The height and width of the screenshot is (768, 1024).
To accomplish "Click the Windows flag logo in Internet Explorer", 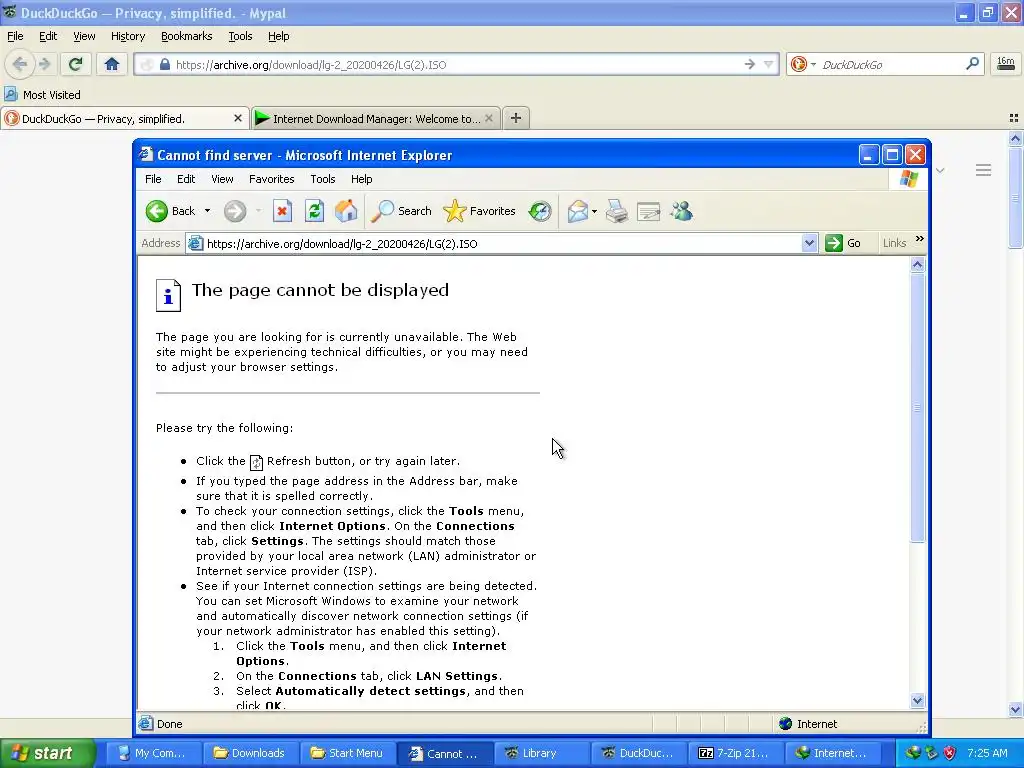I will 909,178.
